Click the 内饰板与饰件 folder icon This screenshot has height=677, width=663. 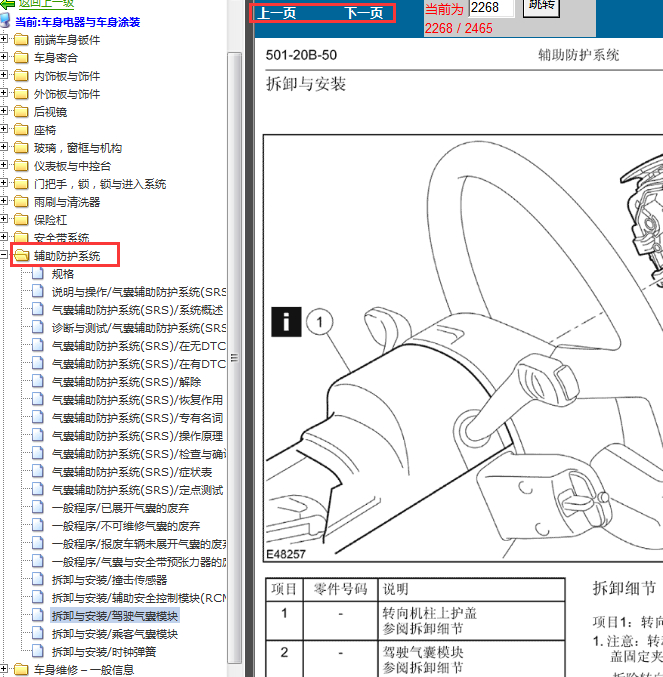[21, 76]
